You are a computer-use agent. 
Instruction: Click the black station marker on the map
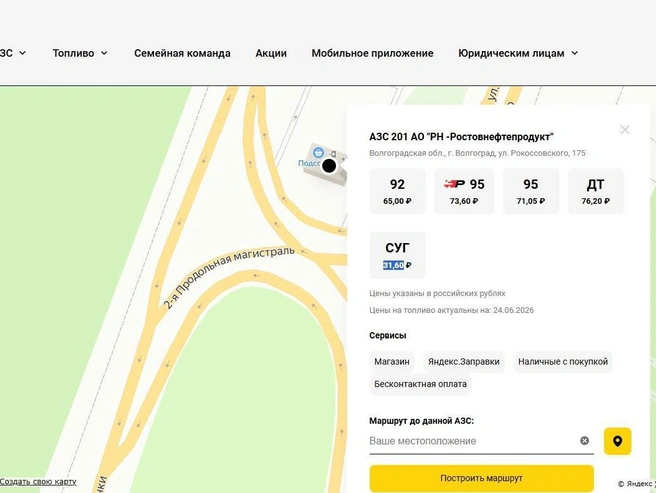click(329, 166)
